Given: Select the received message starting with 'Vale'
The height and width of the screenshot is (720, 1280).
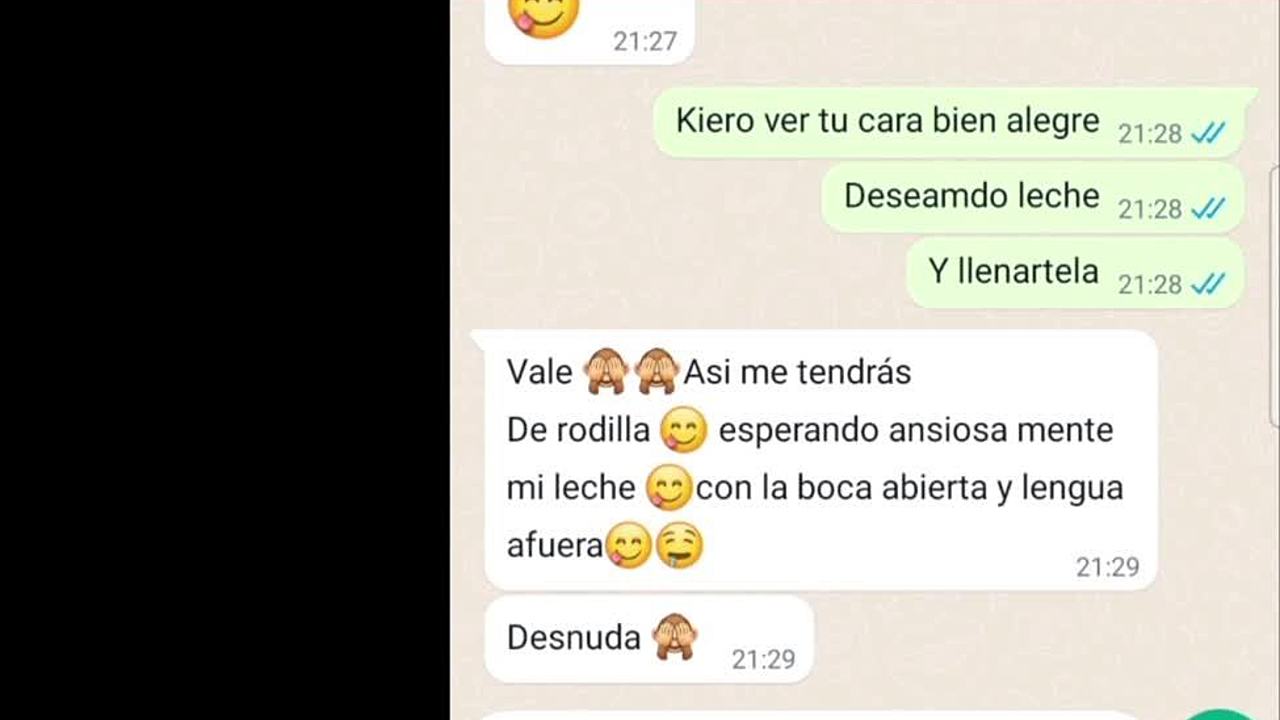Looking at the screenshot, I should (x=815, y=460).
